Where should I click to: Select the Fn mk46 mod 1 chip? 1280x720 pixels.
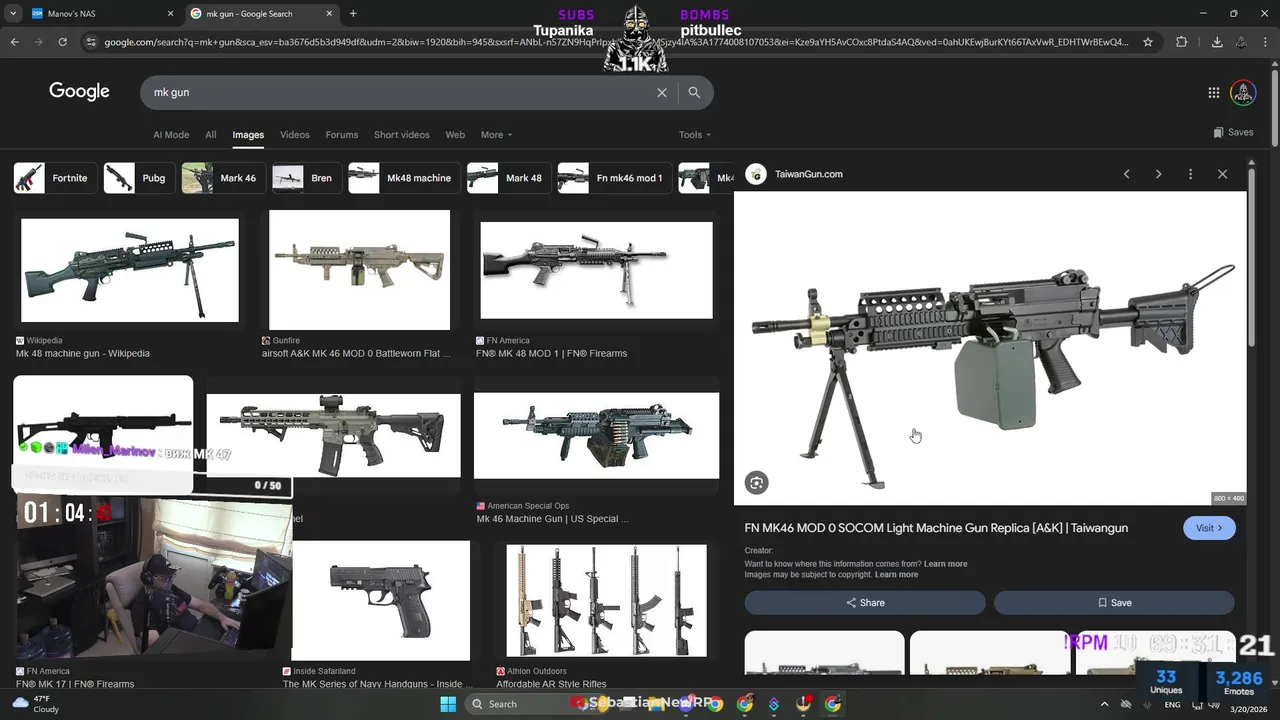pyautogui.click(x=615, y=178)
